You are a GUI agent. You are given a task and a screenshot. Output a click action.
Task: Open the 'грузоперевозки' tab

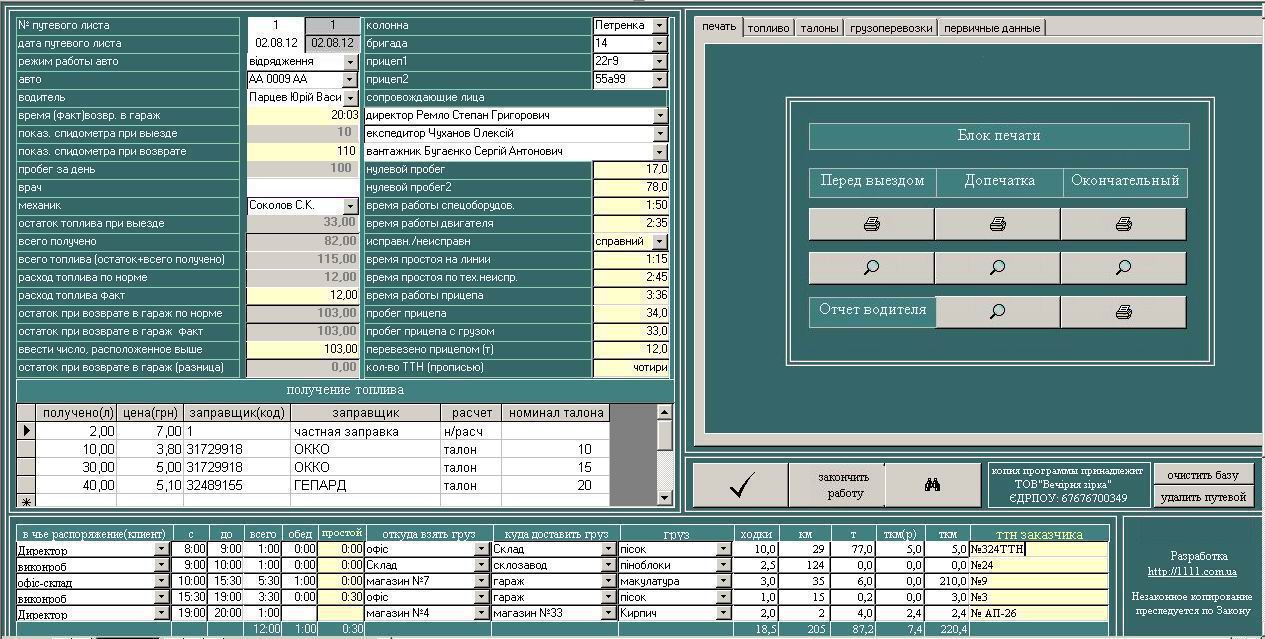pyautogui.click(x=891, y=28)
